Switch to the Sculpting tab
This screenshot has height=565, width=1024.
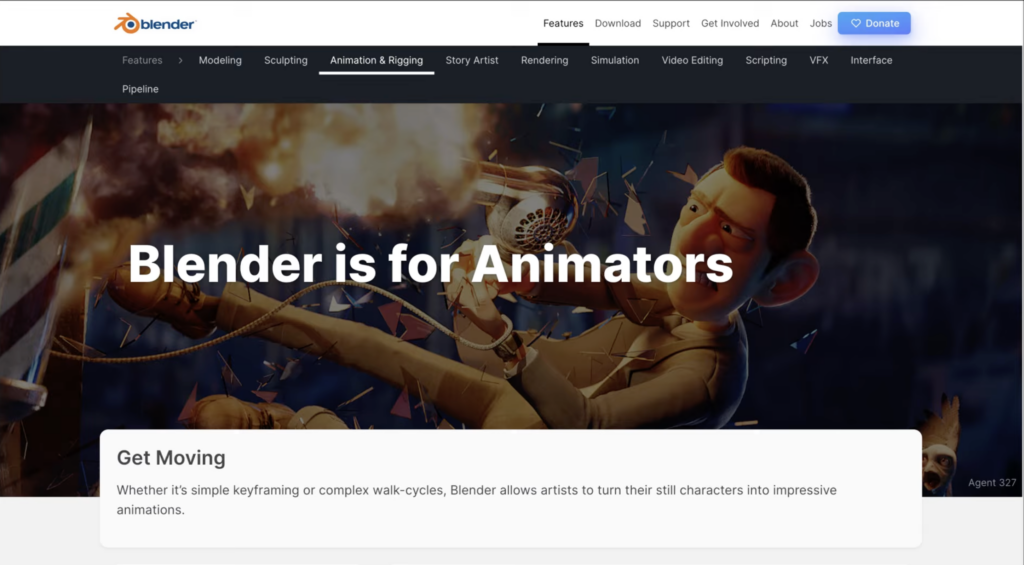click(x=286, y=60)
